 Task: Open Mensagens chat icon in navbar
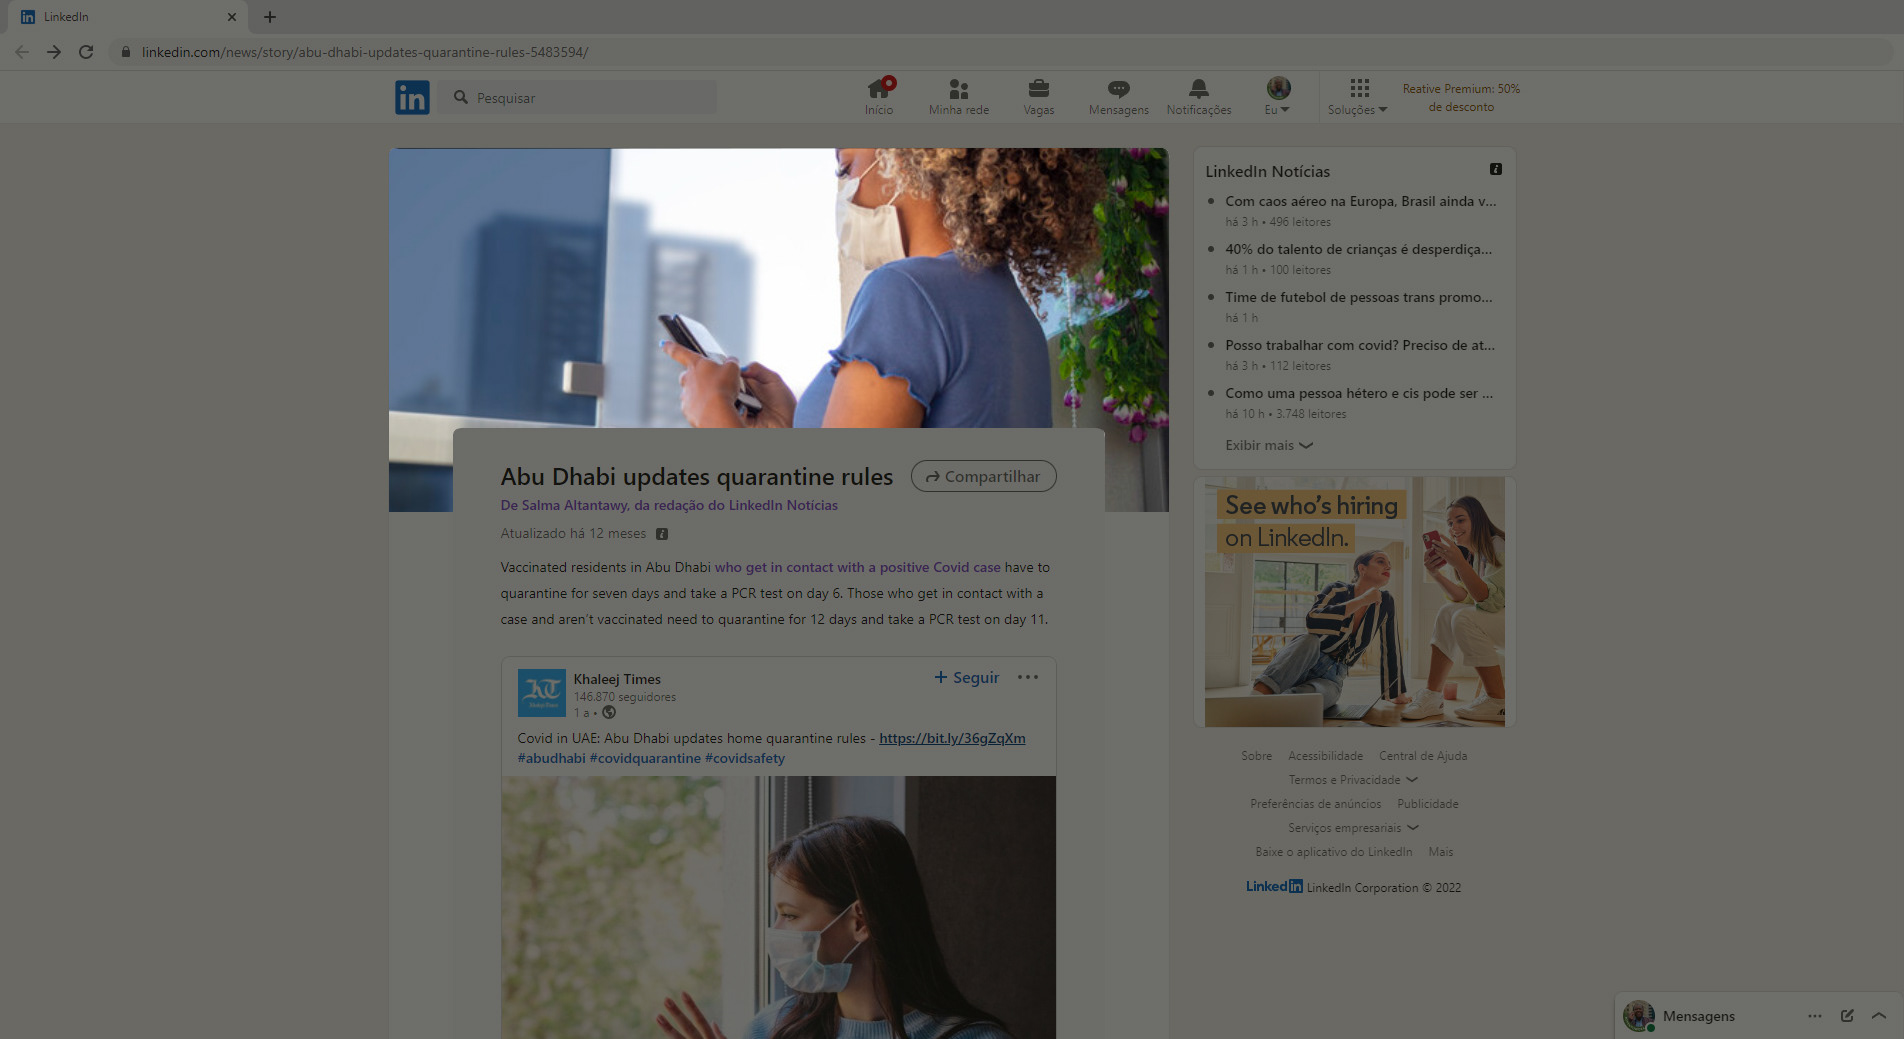1118,97
